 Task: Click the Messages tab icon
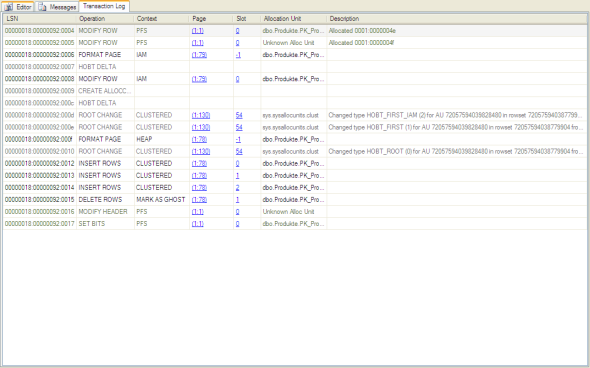pyautogui.click(x=43, y=7)
